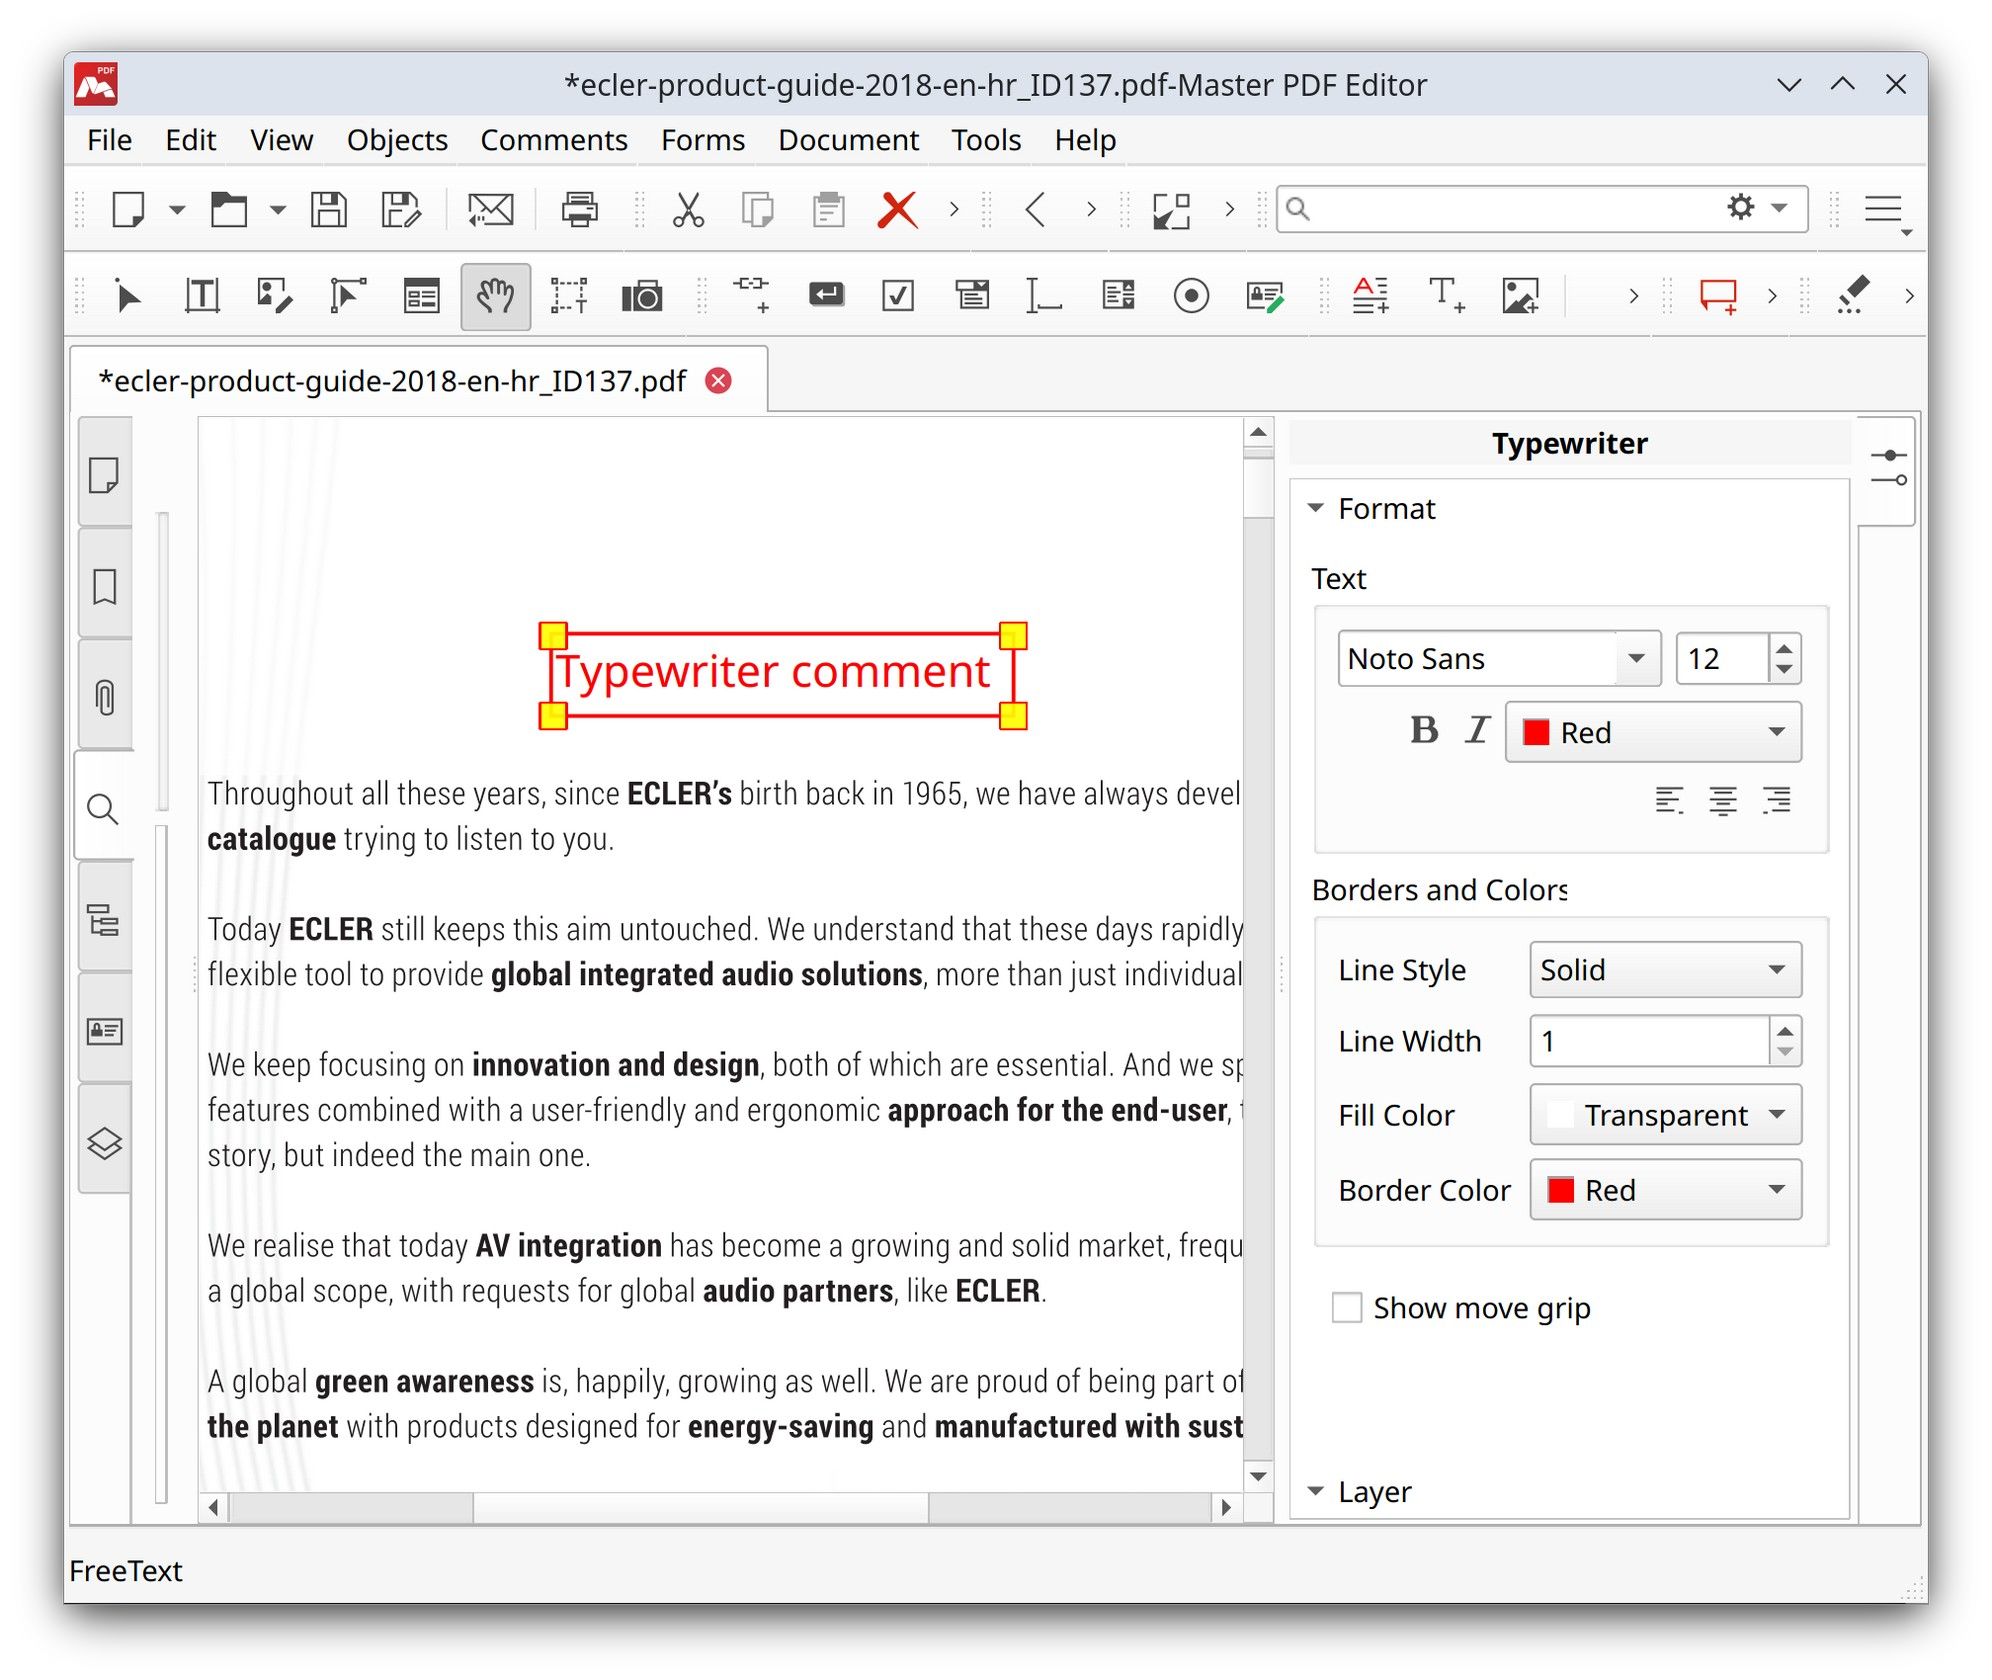Open the hamburger toolbar menu

point(1884,210)
